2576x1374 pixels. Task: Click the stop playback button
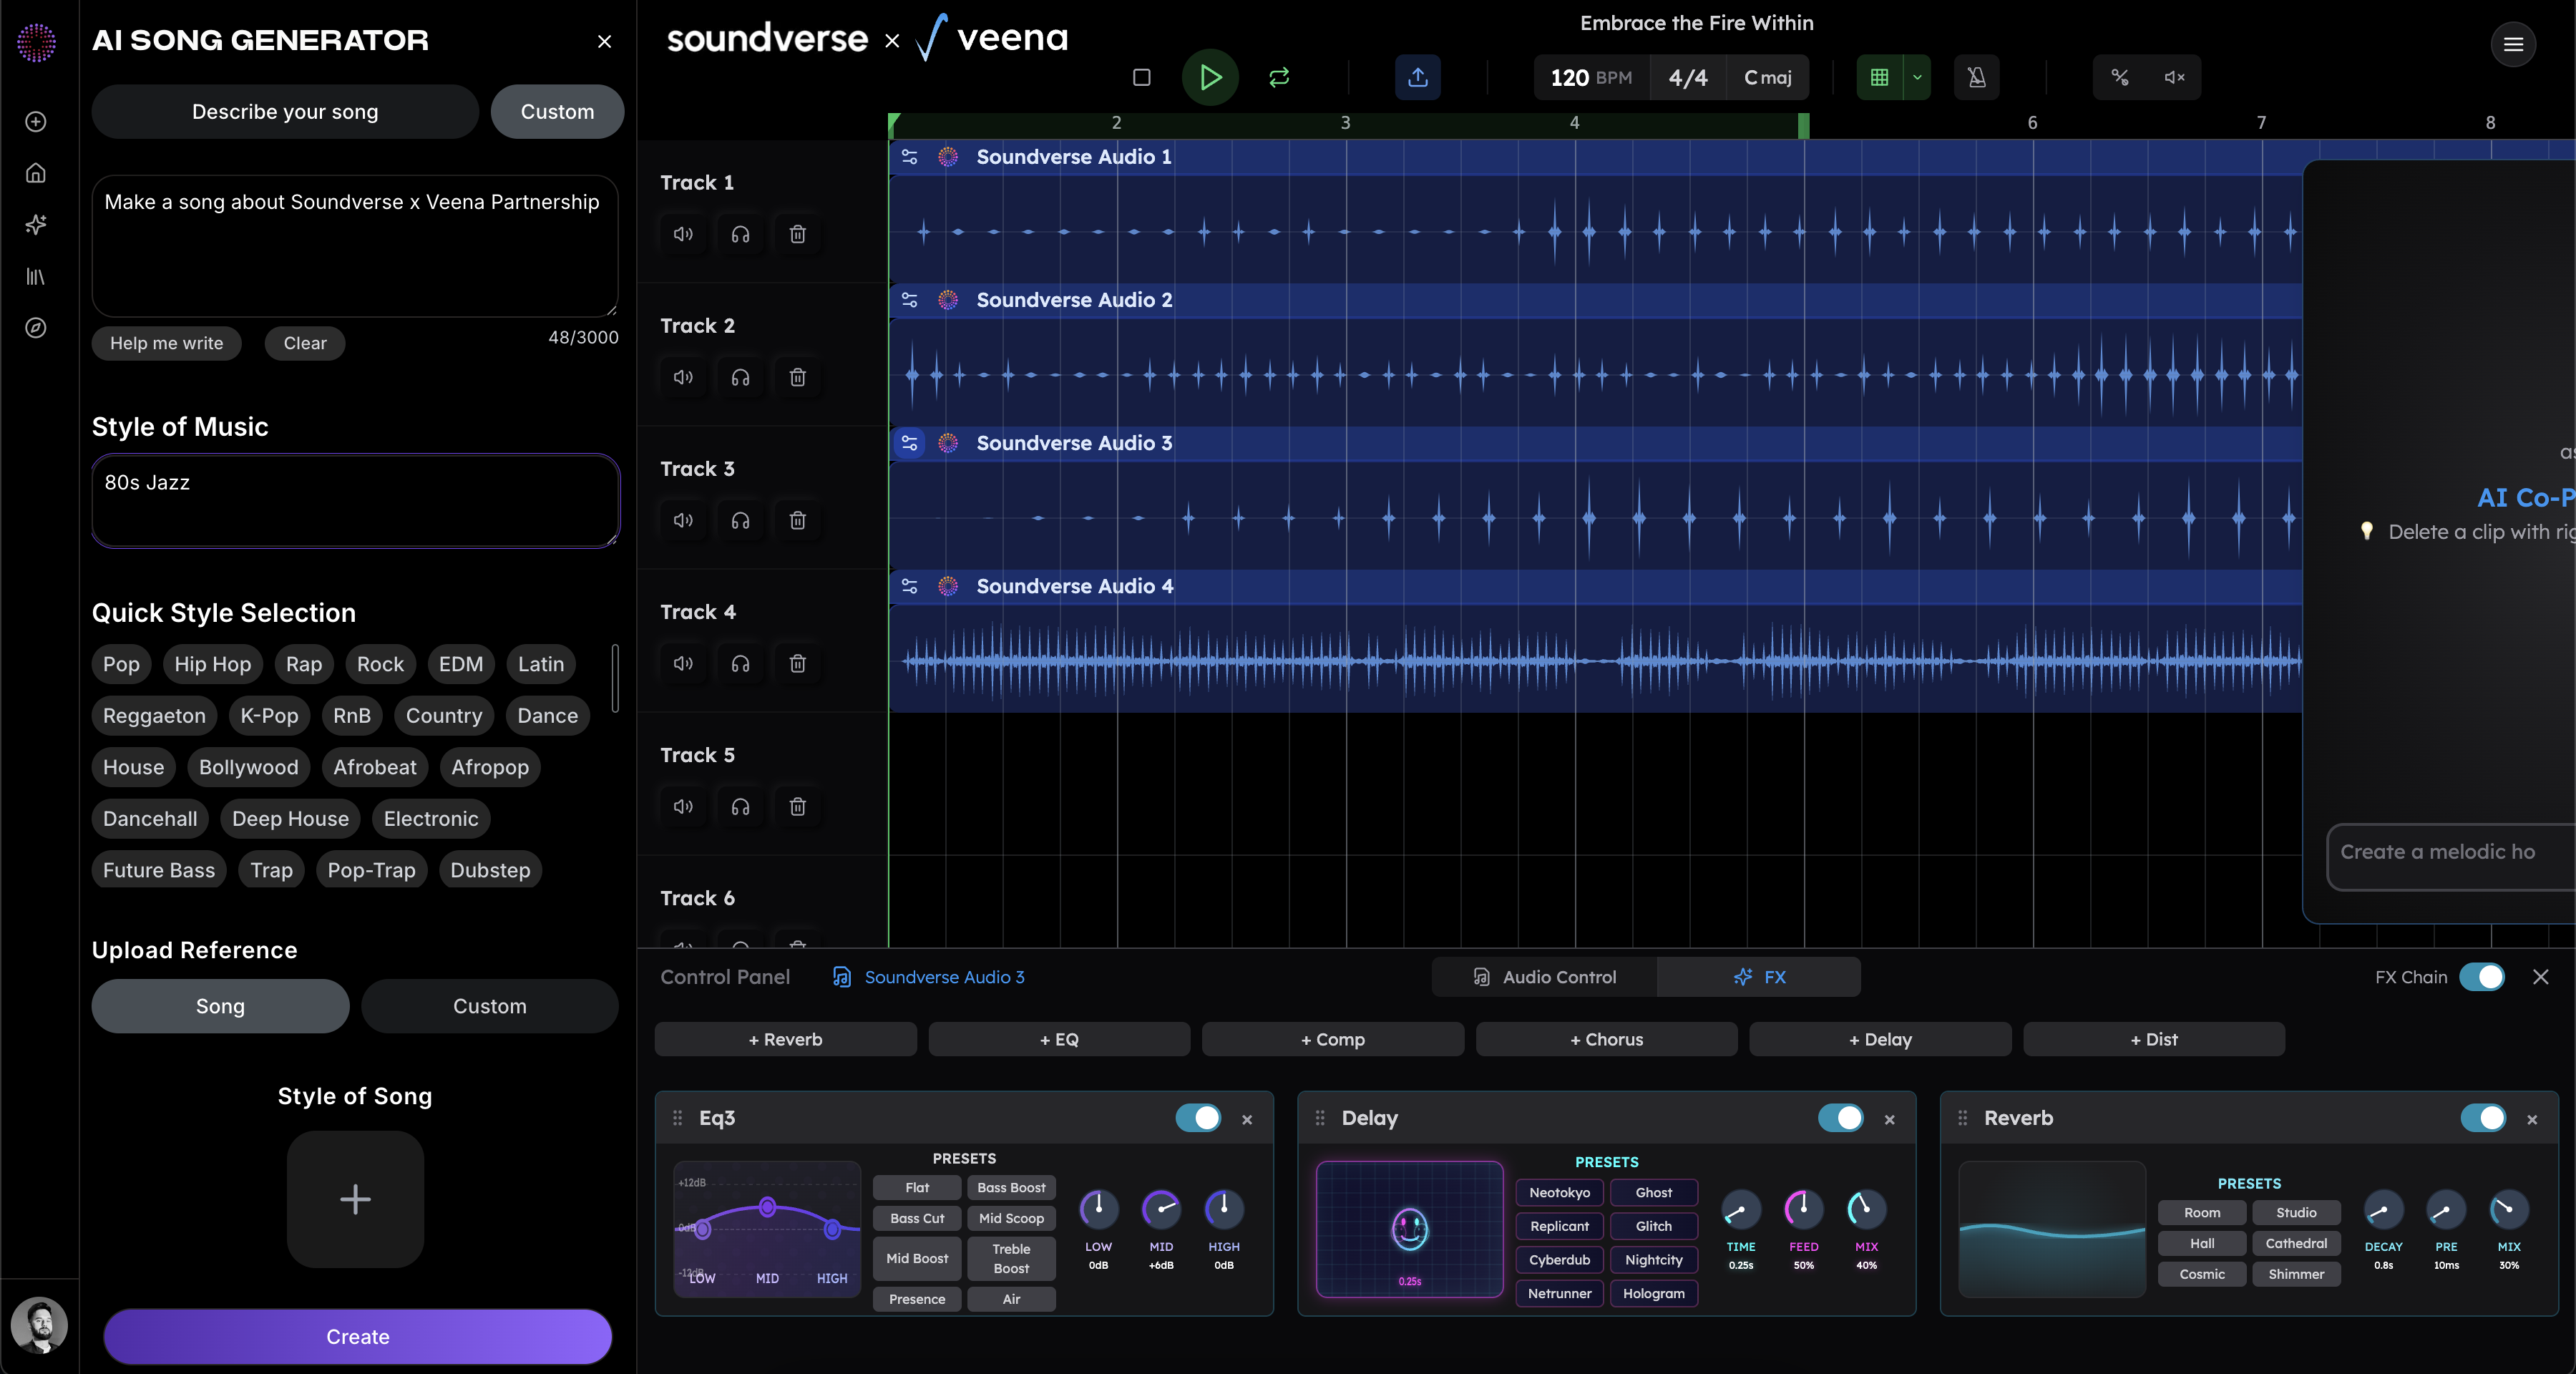point(1141,77)
